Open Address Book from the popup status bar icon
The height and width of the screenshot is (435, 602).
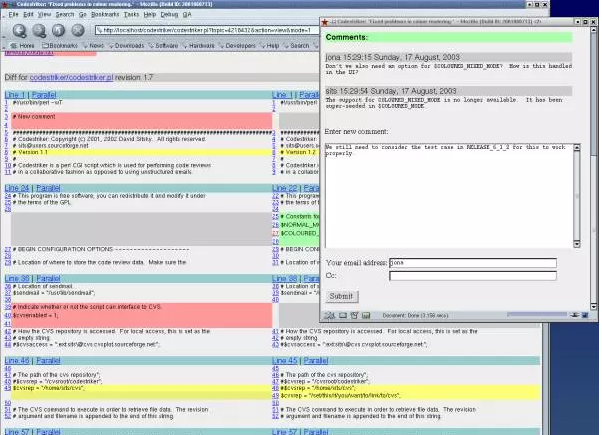366,316
